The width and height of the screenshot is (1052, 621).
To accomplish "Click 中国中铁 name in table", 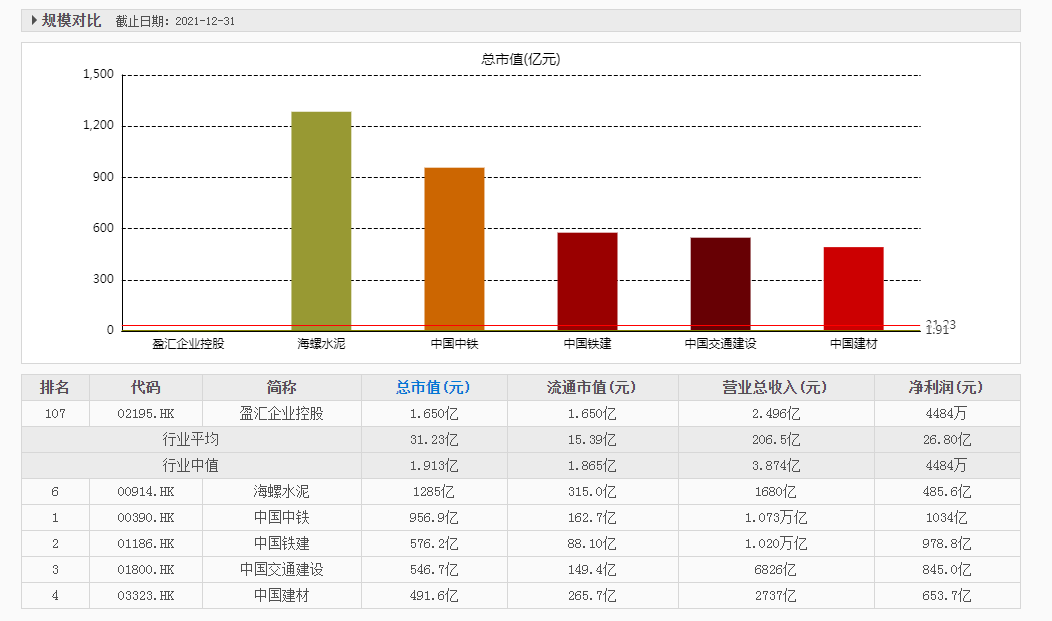I will pos(281,518).
